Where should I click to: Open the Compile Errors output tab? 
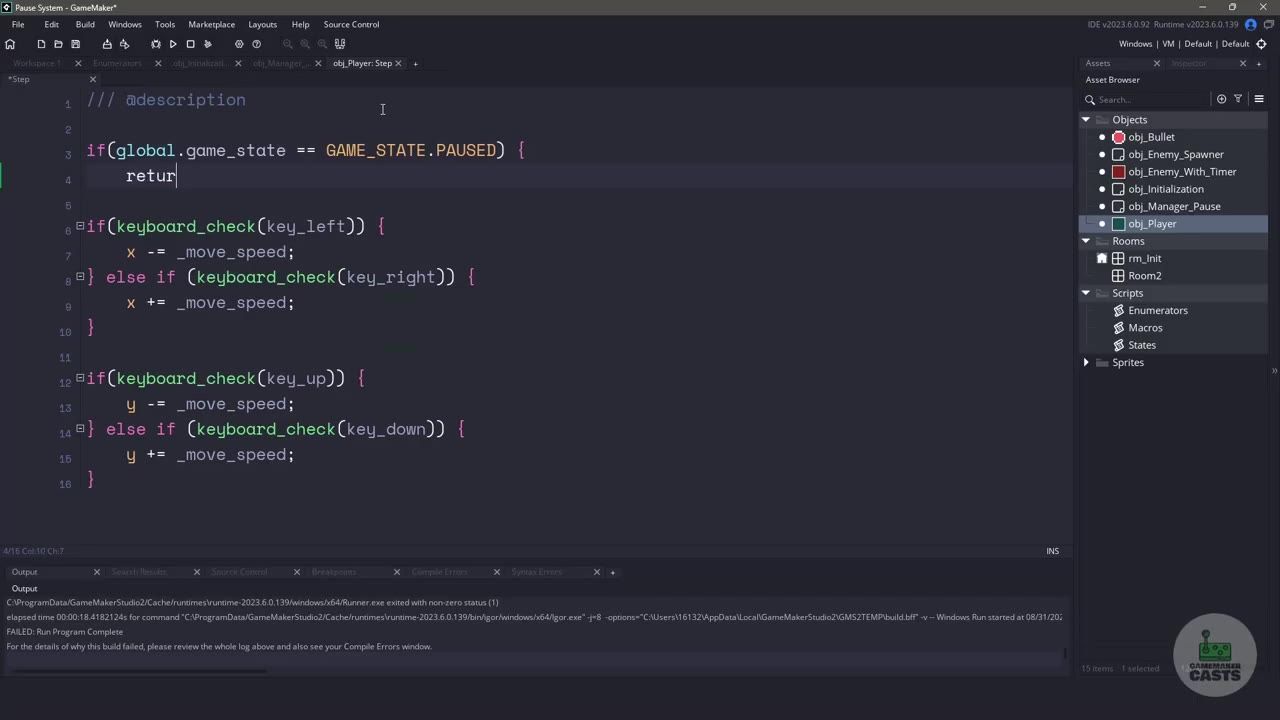point(439,572)
